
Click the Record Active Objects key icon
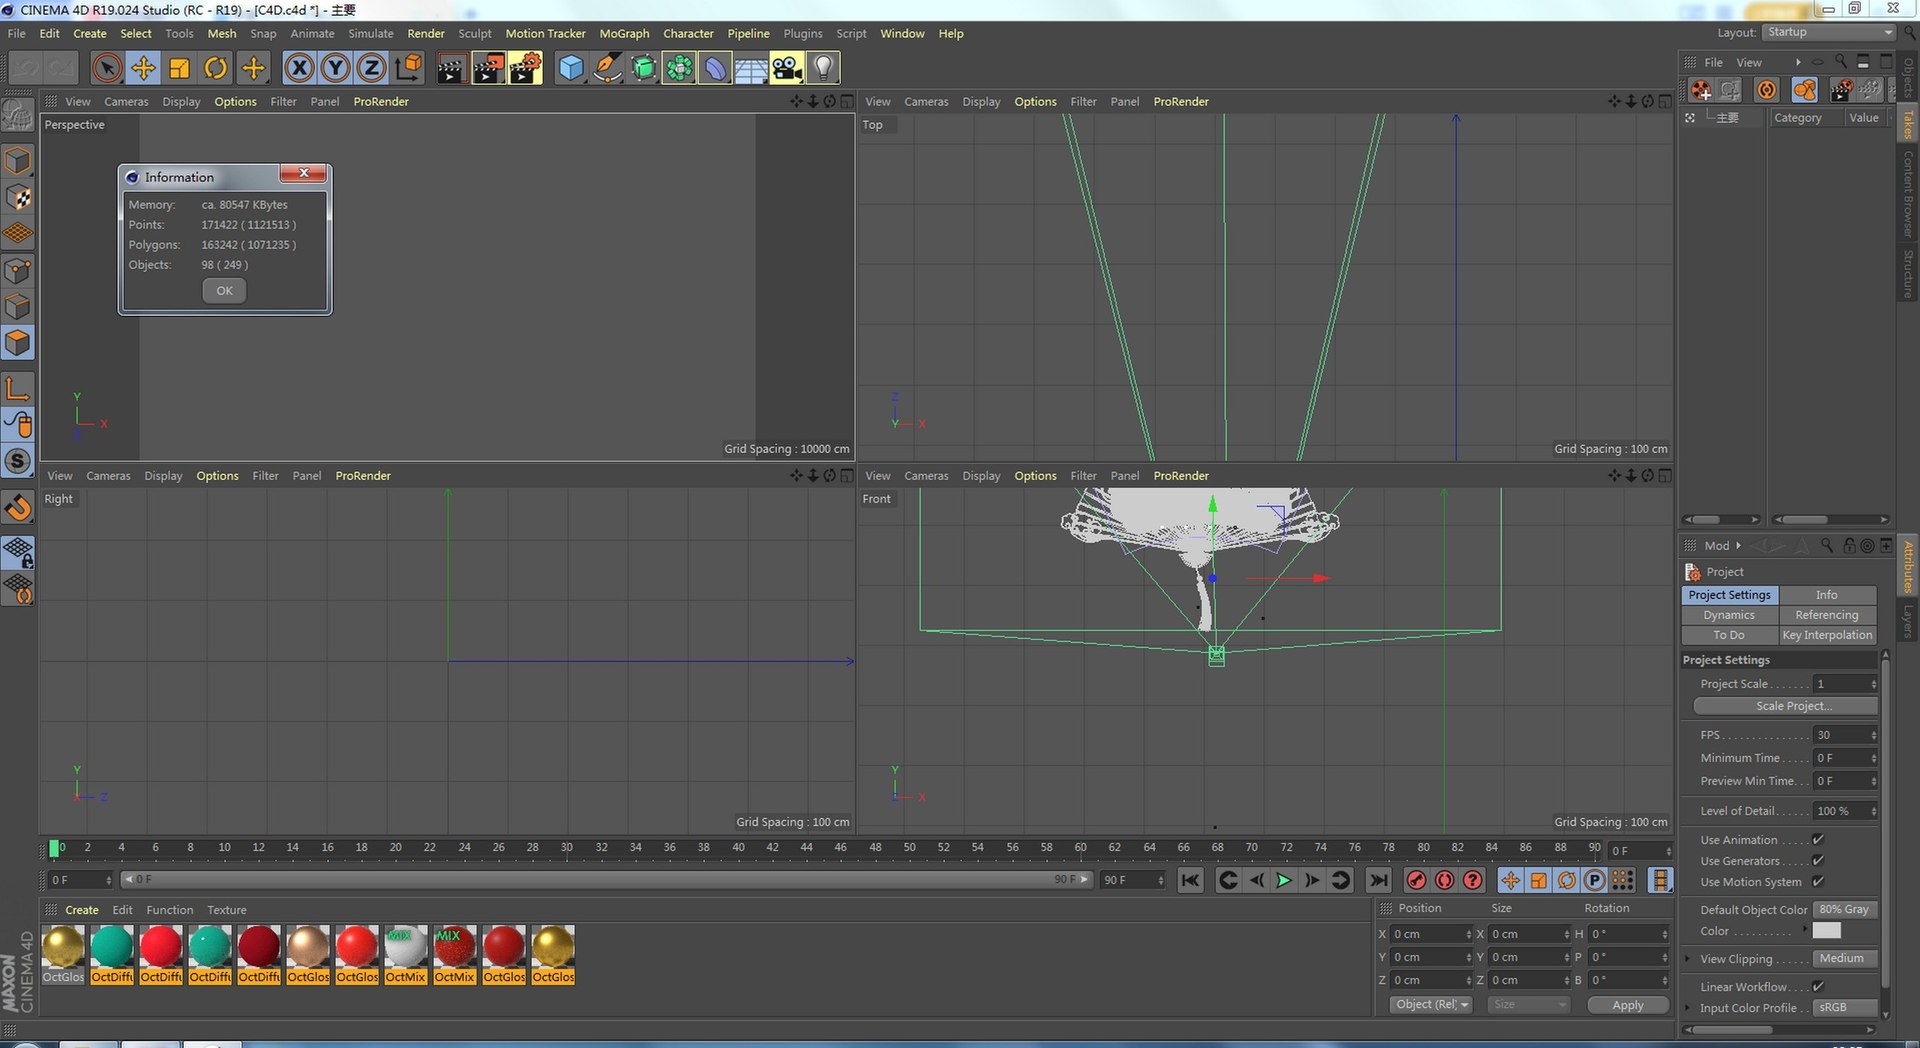pos(1416,880)
